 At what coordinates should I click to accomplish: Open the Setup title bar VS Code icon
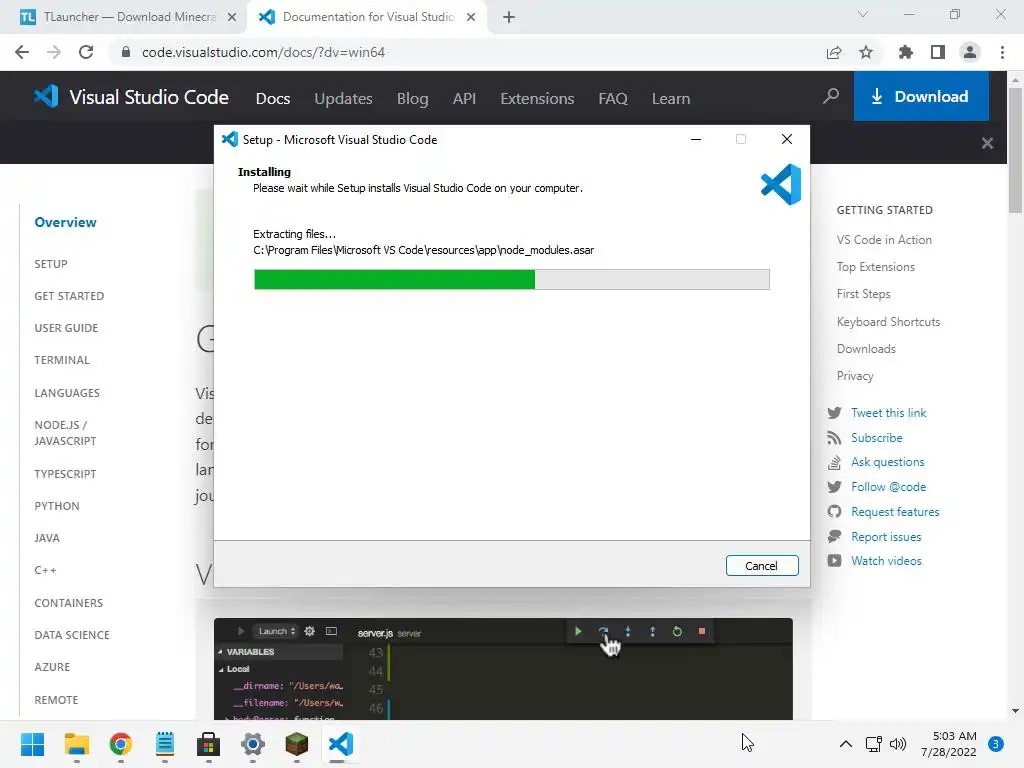[x=230, y=139]
